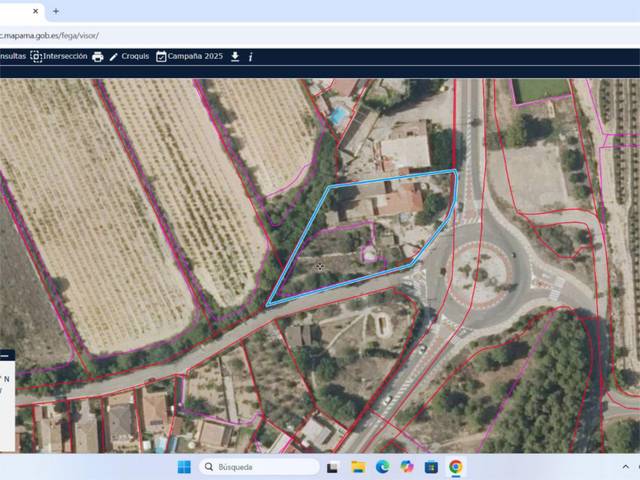The image size is (640, 480).
Task: Open a new browser tab
Action: pyautogui.click(x=56, y=11)
